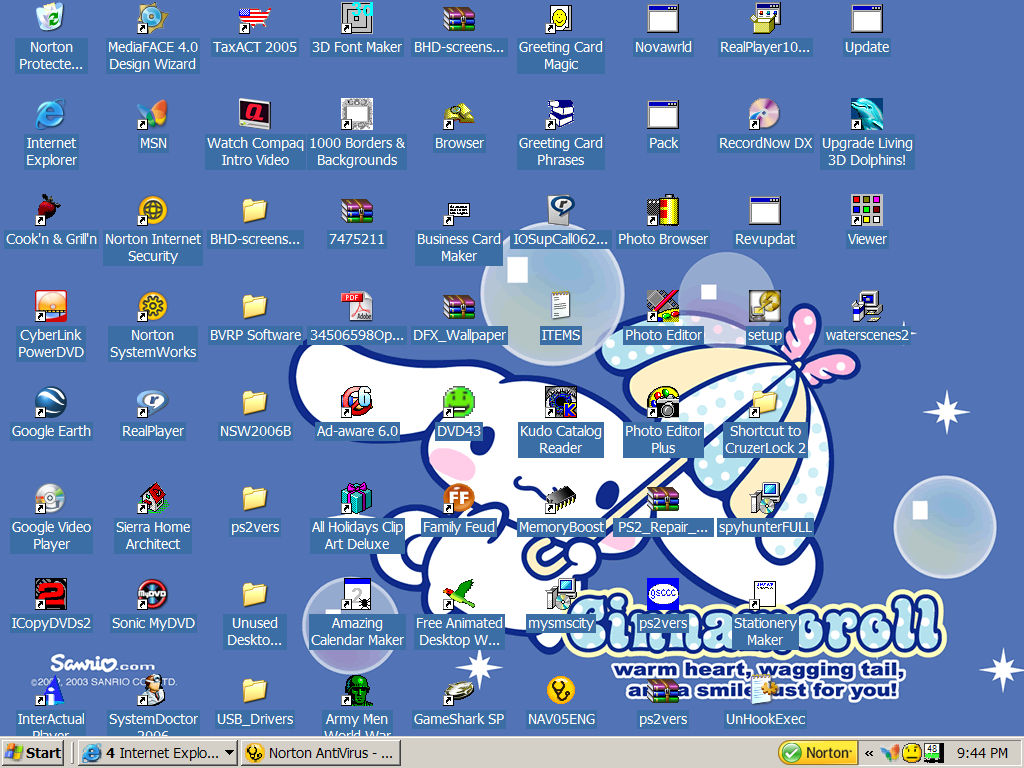Open the 34506598Op PDF document
This screenshot has height=768, width=1024.
(x=357, y=306)
